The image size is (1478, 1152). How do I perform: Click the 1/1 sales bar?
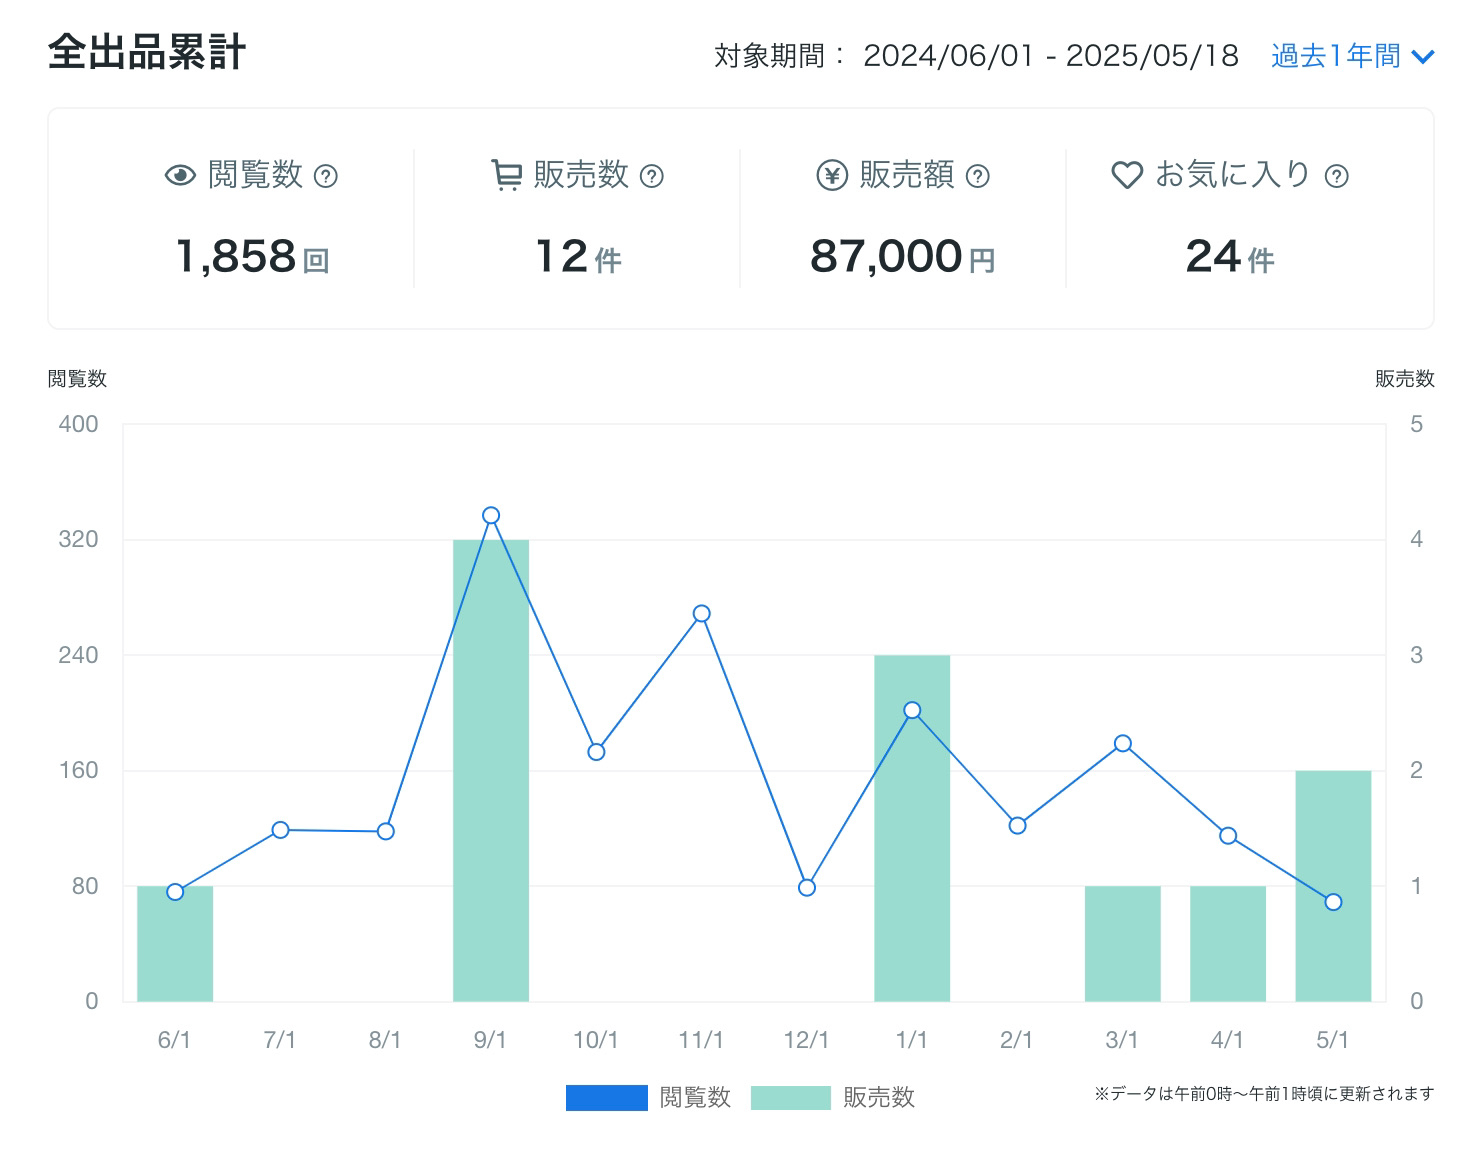coord(912,828)
